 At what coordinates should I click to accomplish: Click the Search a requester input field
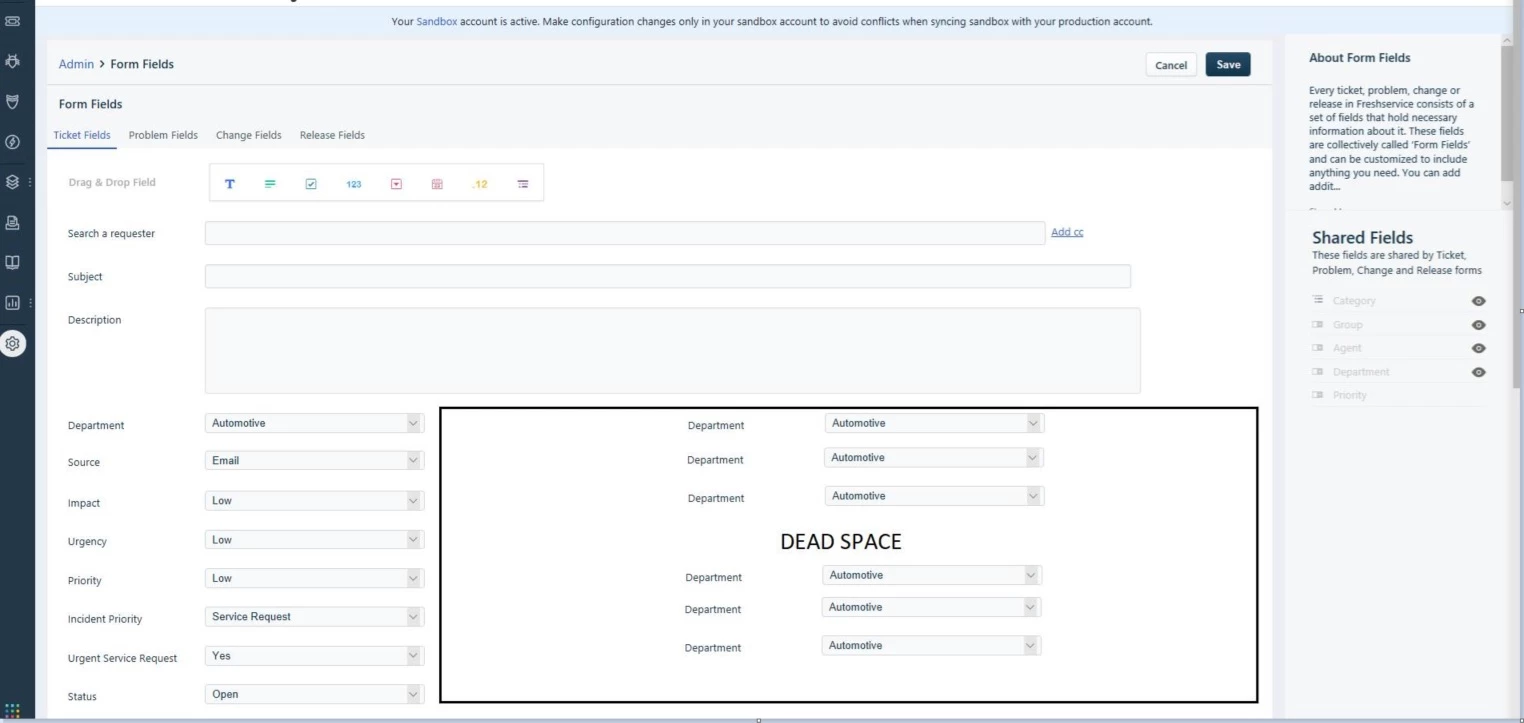click(x=625, y=233)
